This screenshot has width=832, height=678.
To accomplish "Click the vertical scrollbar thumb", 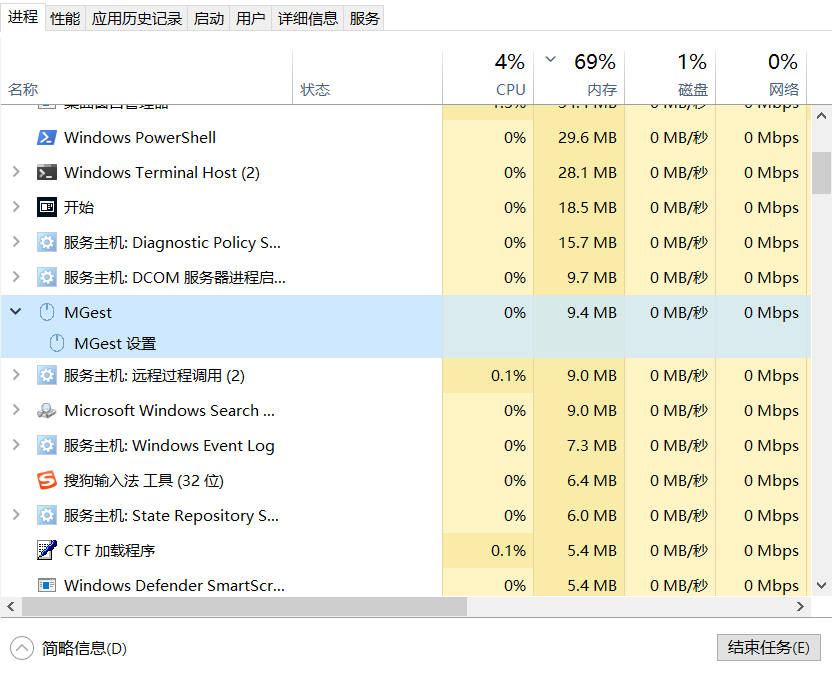I will tap(821, 173).
